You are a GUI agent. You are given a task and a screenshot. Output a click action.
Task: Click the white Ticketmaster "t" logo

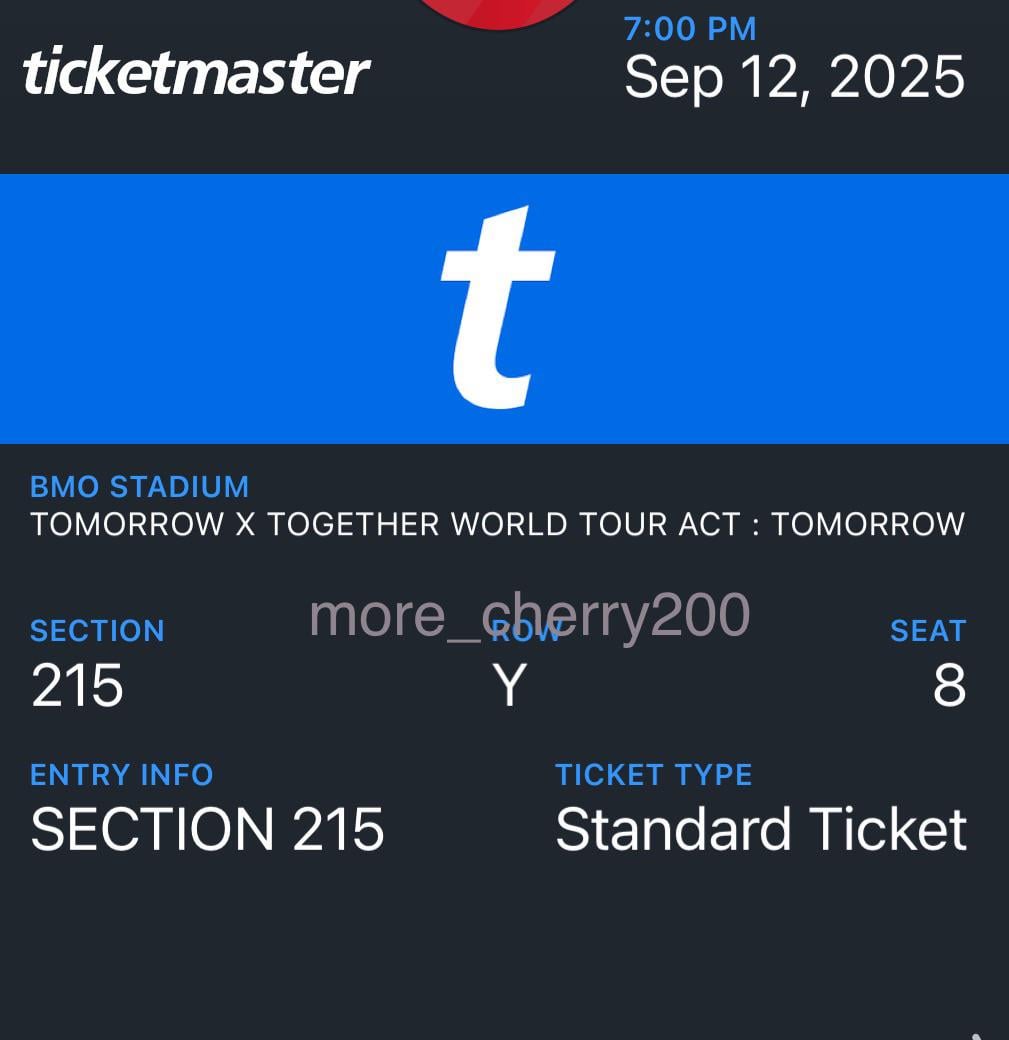click(497, 308)
